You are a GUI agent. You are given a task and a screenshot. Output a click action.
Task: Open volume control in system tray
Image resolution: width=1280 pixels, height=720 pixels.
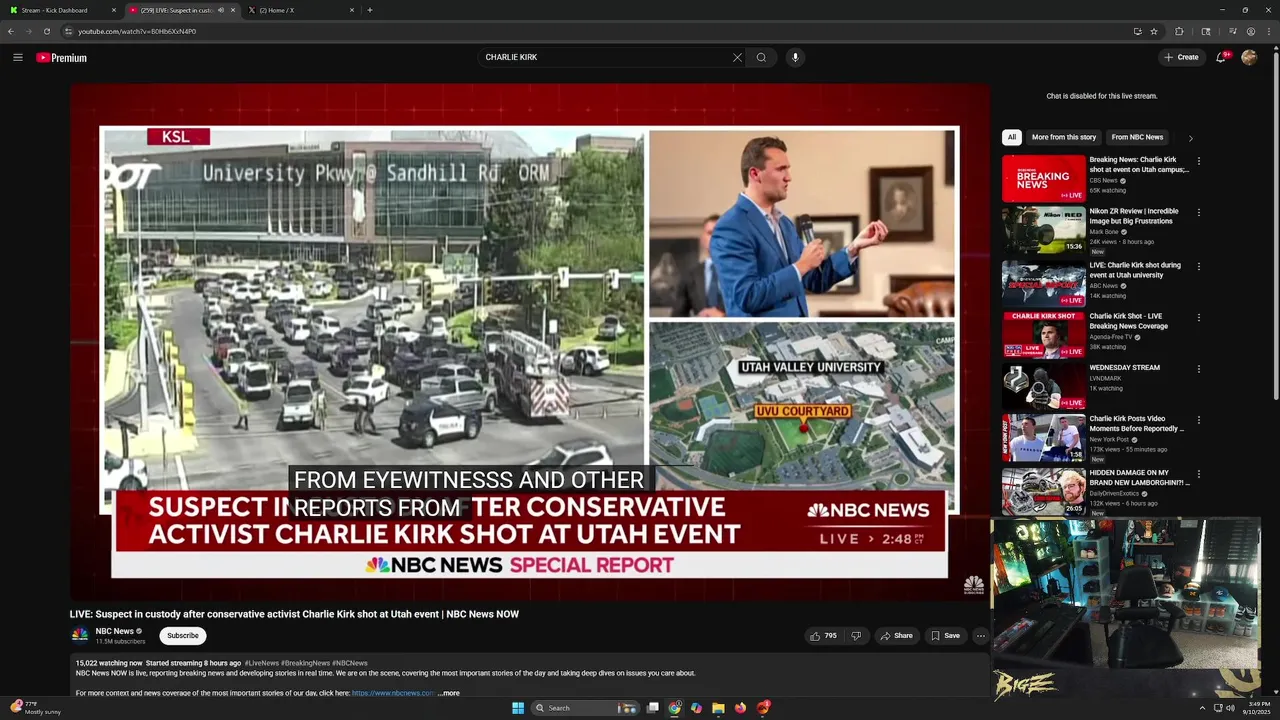click(x=1230, y=708)
